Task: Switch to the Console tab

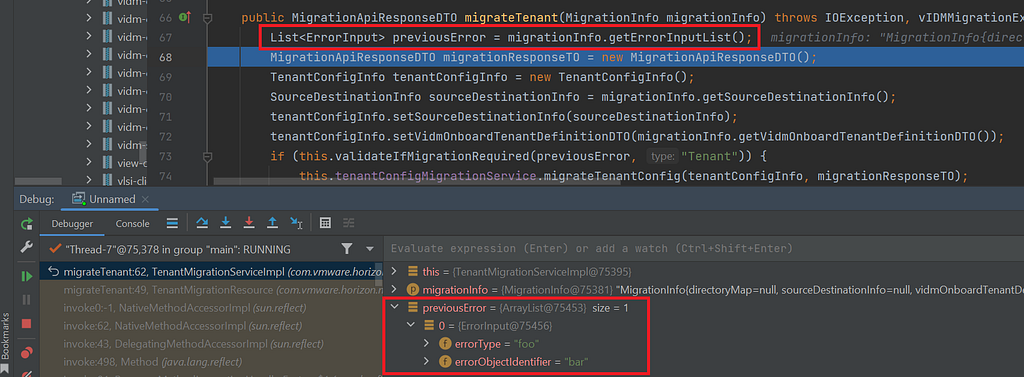Action: coord(133,223)
